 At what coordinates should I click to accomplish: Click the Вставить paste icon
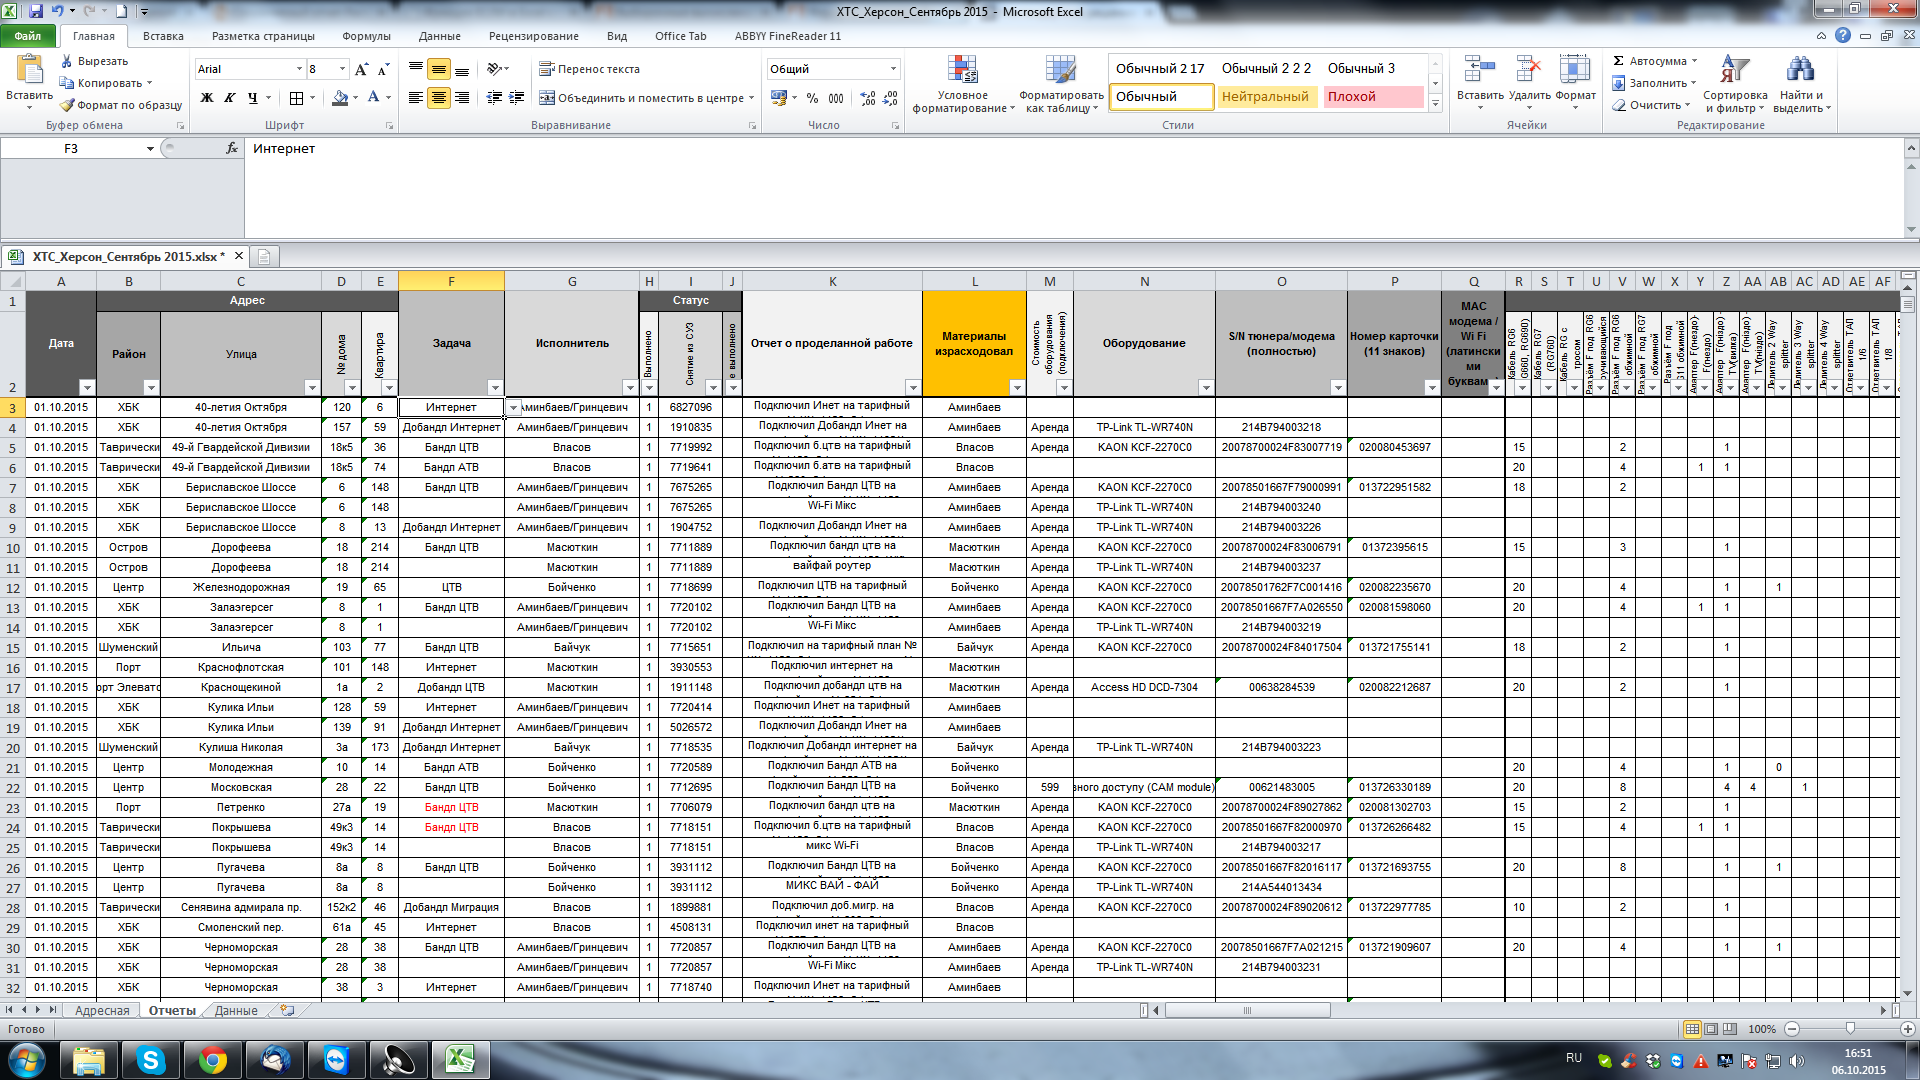(29, 69)
